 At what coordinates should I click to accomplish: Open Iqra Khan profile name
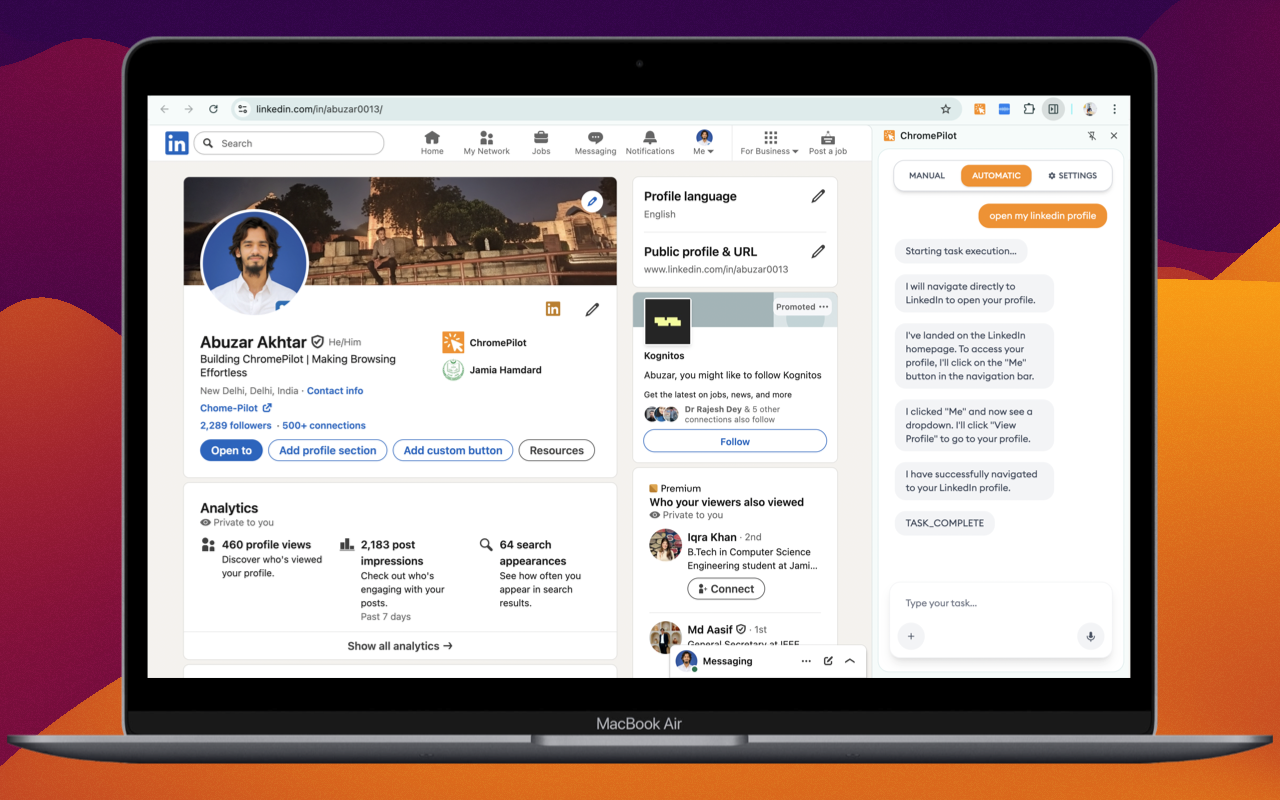(x=712, y=537)
